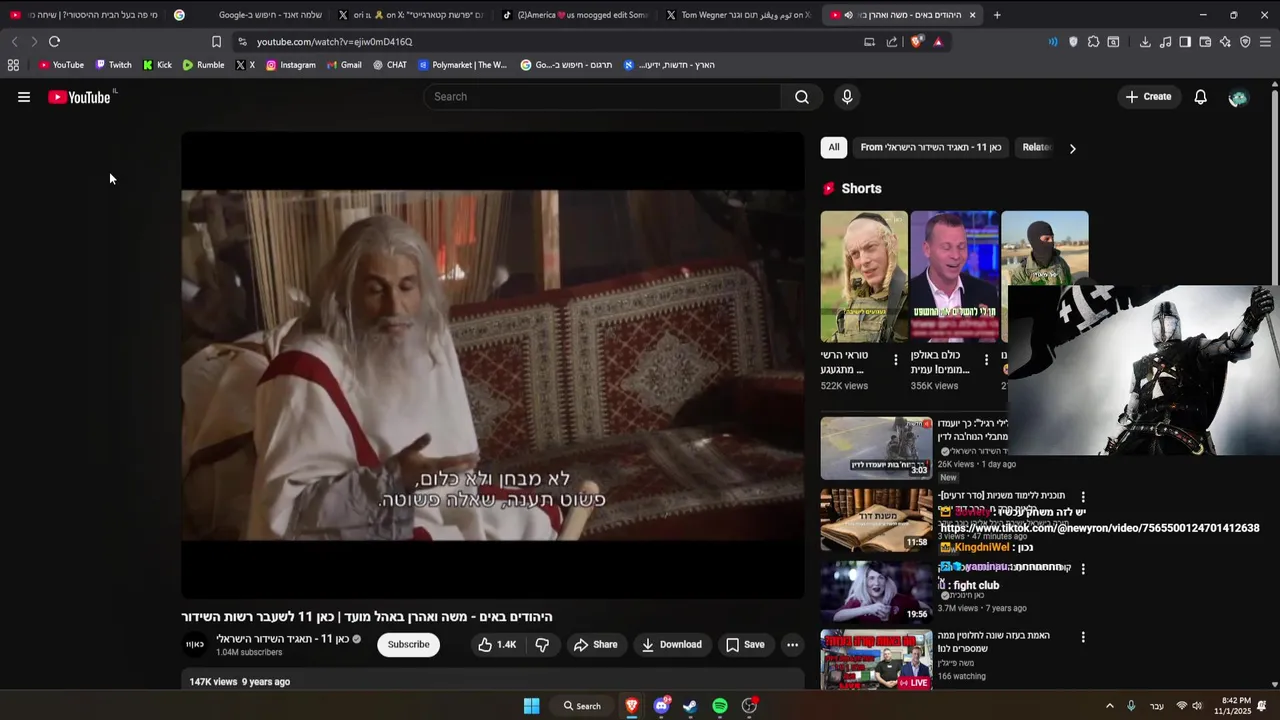Save the video to a playlist
Viewport: 1280px width, 720px height.
pyautogui.click(x=745, y=645)
